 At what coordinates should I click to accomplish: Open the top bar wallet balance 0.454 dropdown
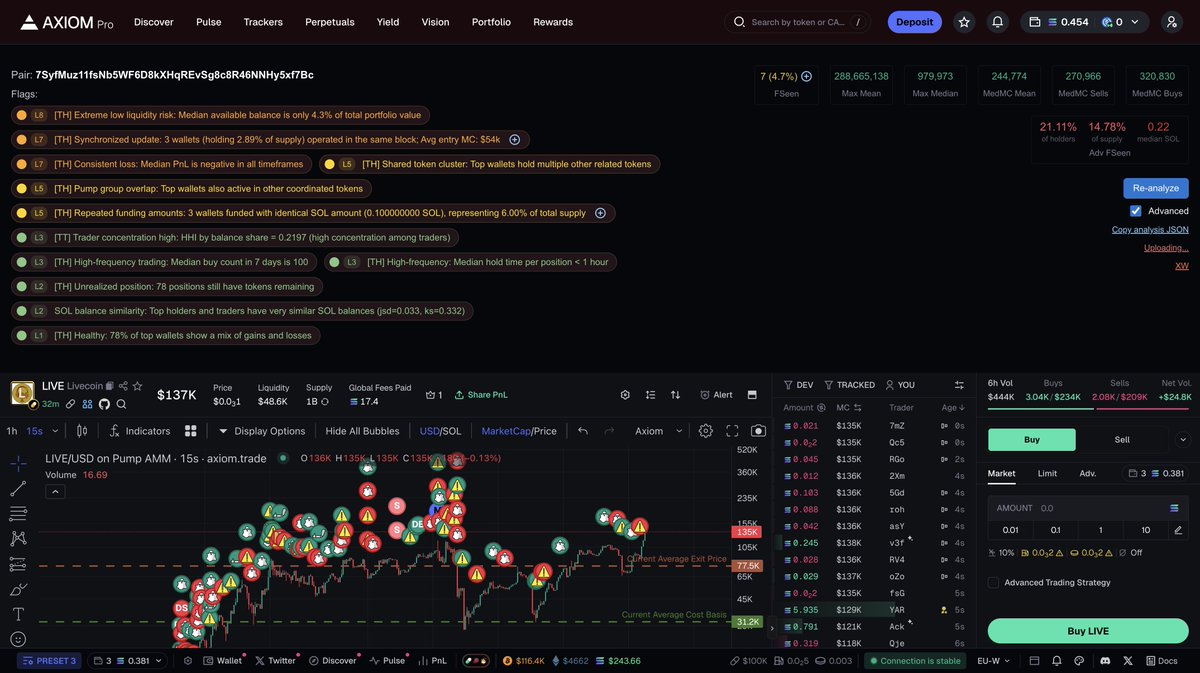tap(1085, 22)
